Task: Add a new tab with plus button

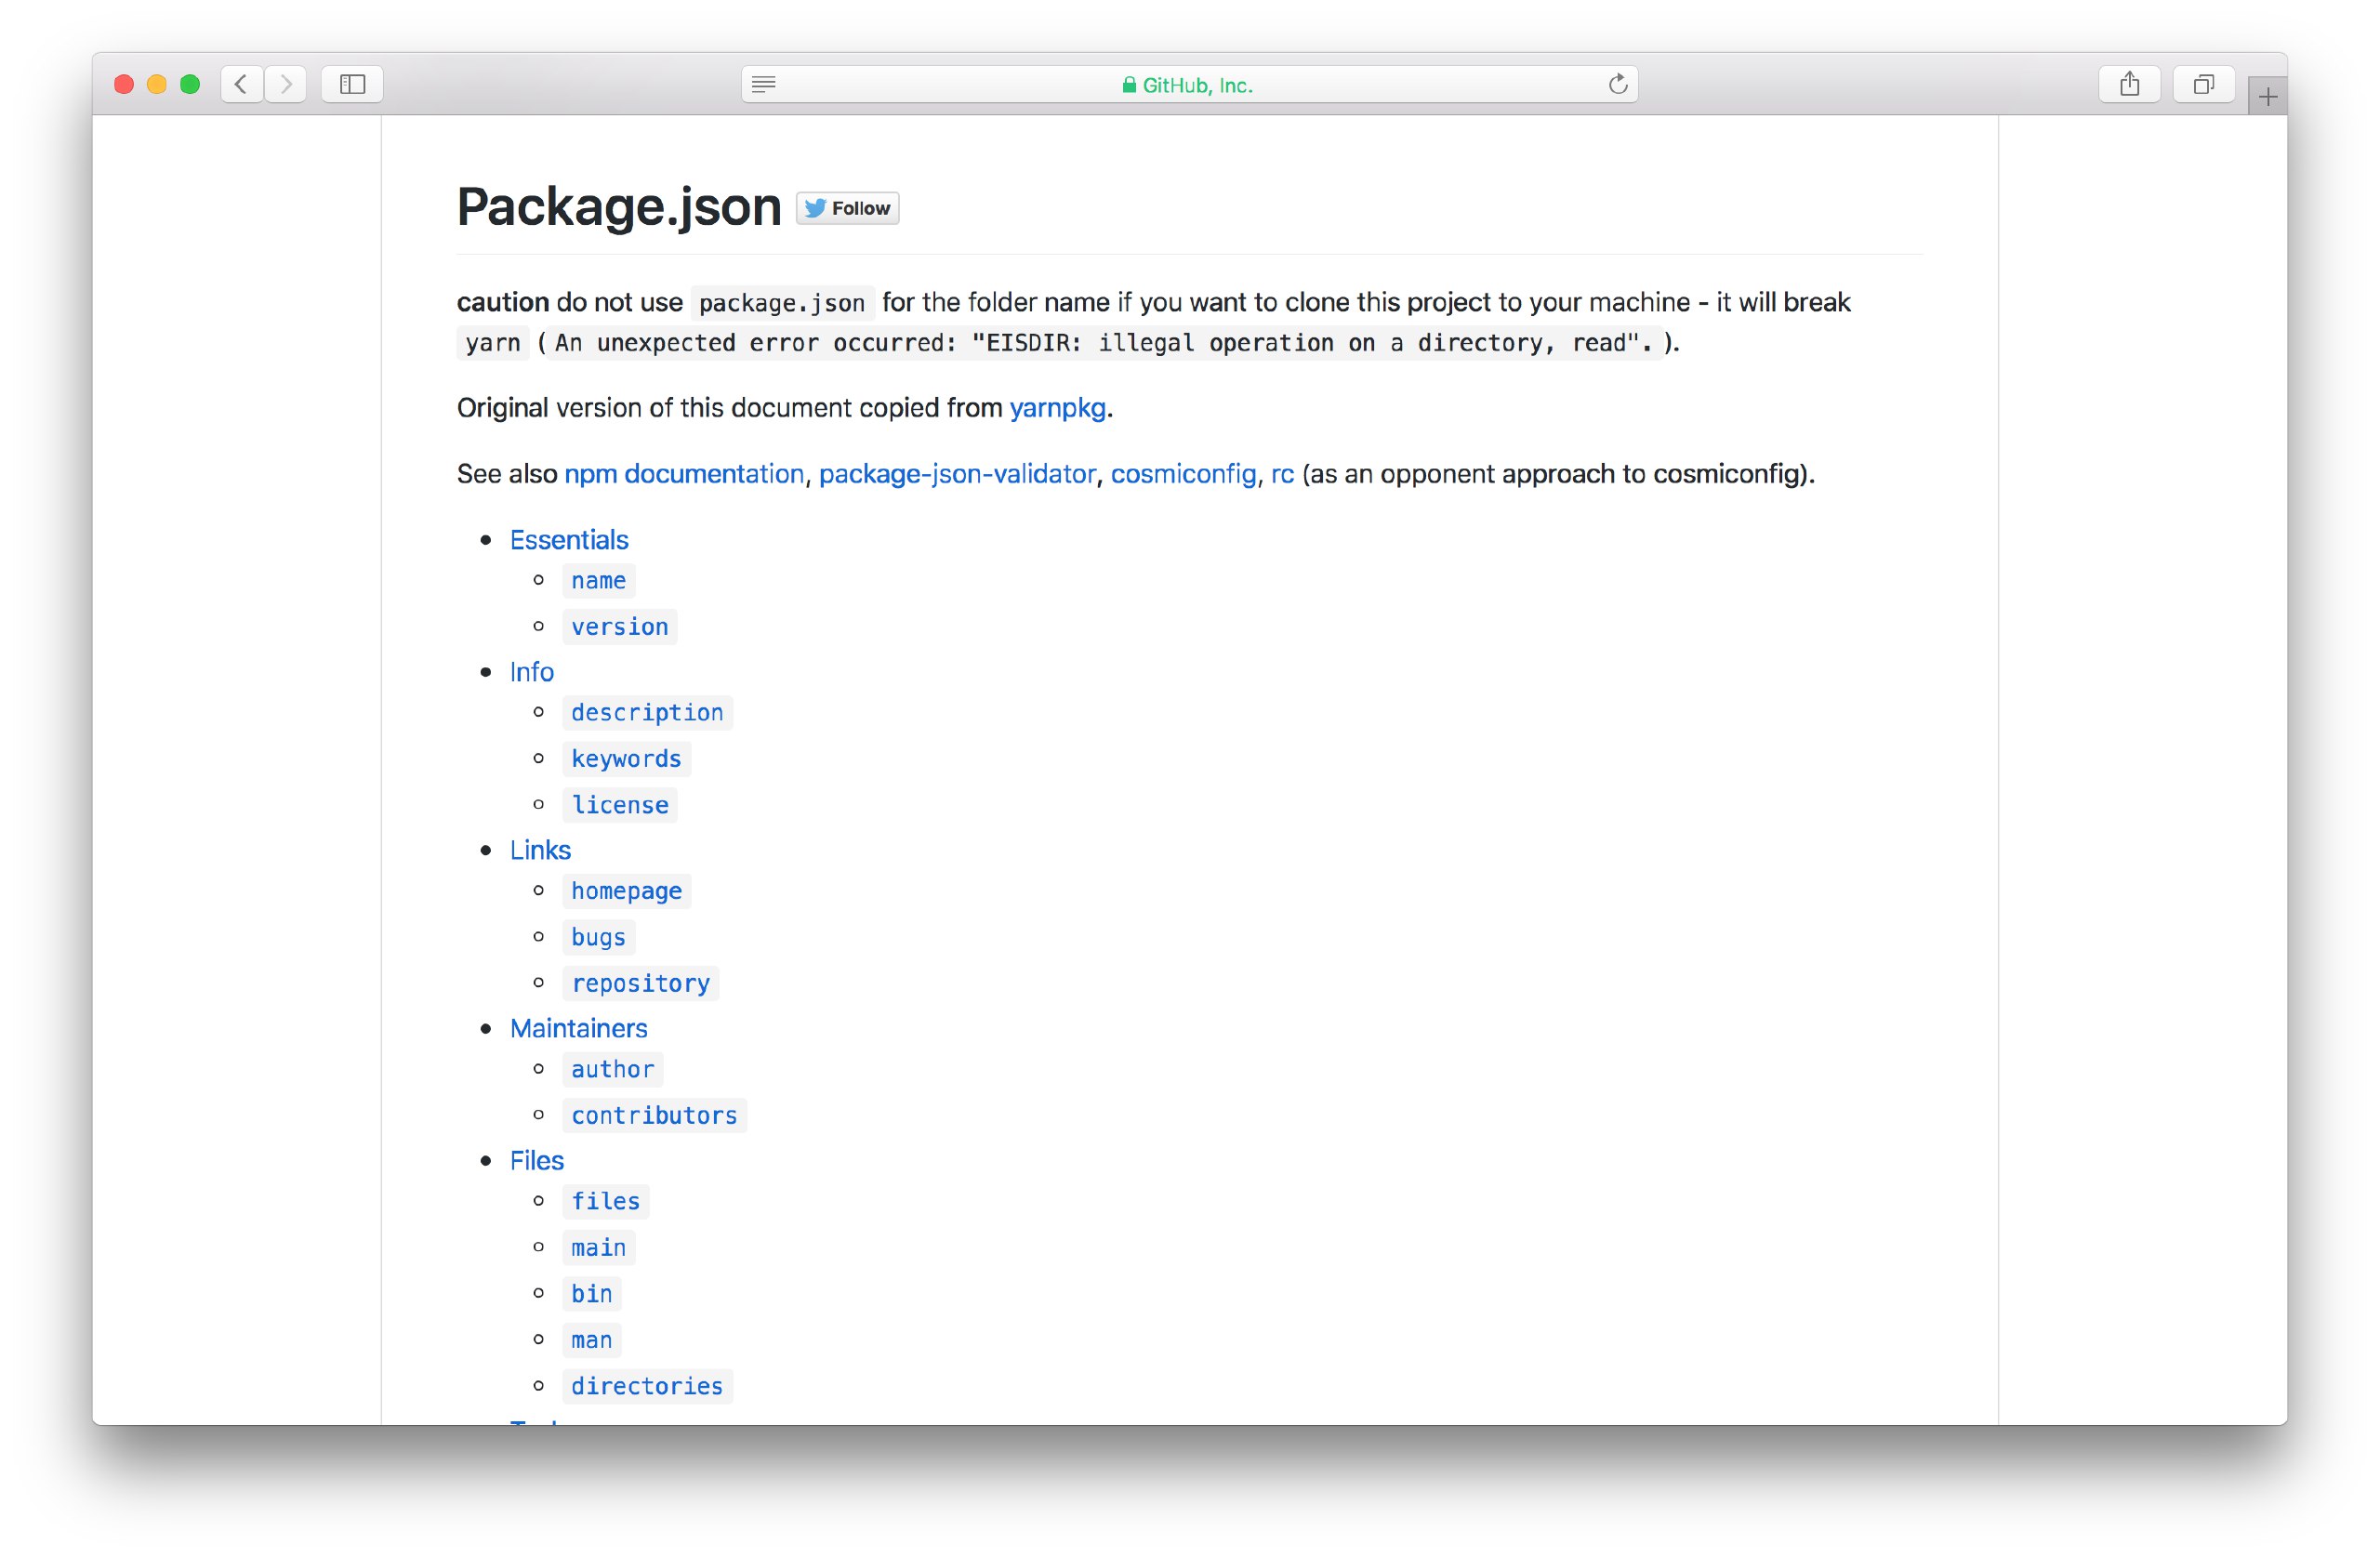Action: click(x=2267, y=96)
